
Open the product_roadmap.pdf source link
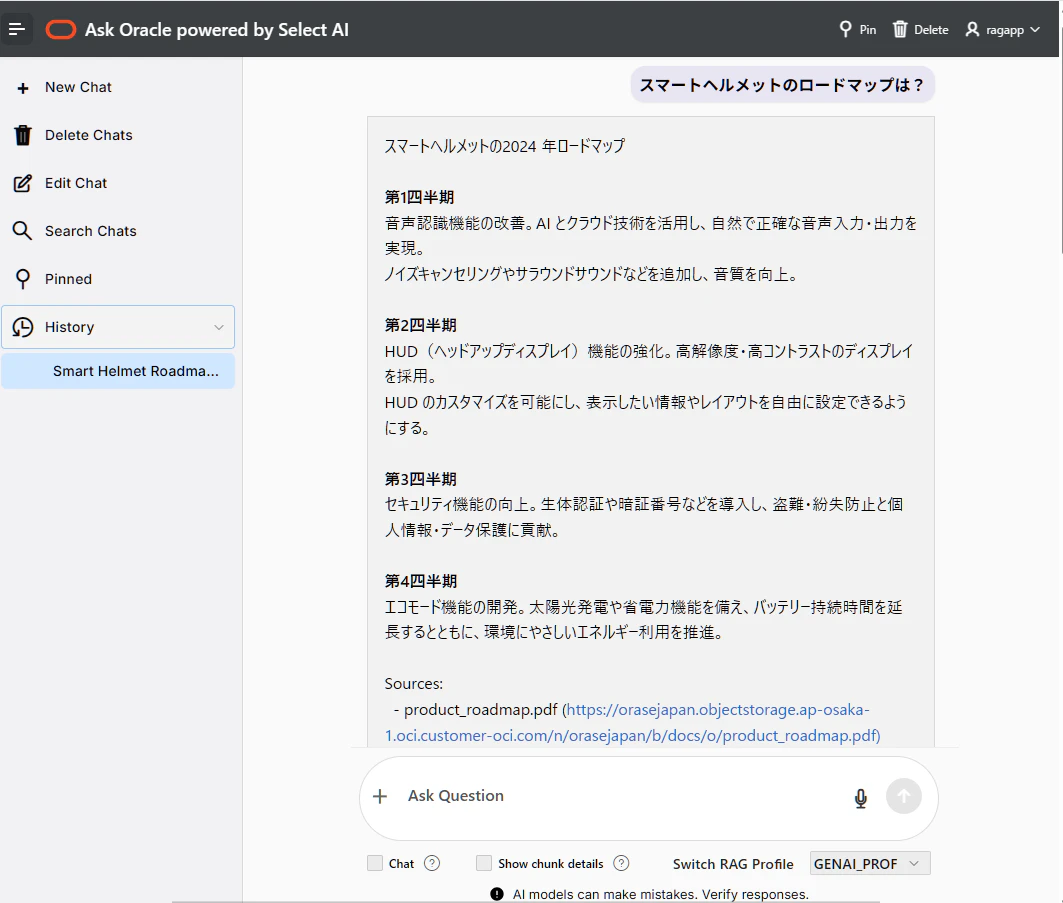(x=633, y=723)
